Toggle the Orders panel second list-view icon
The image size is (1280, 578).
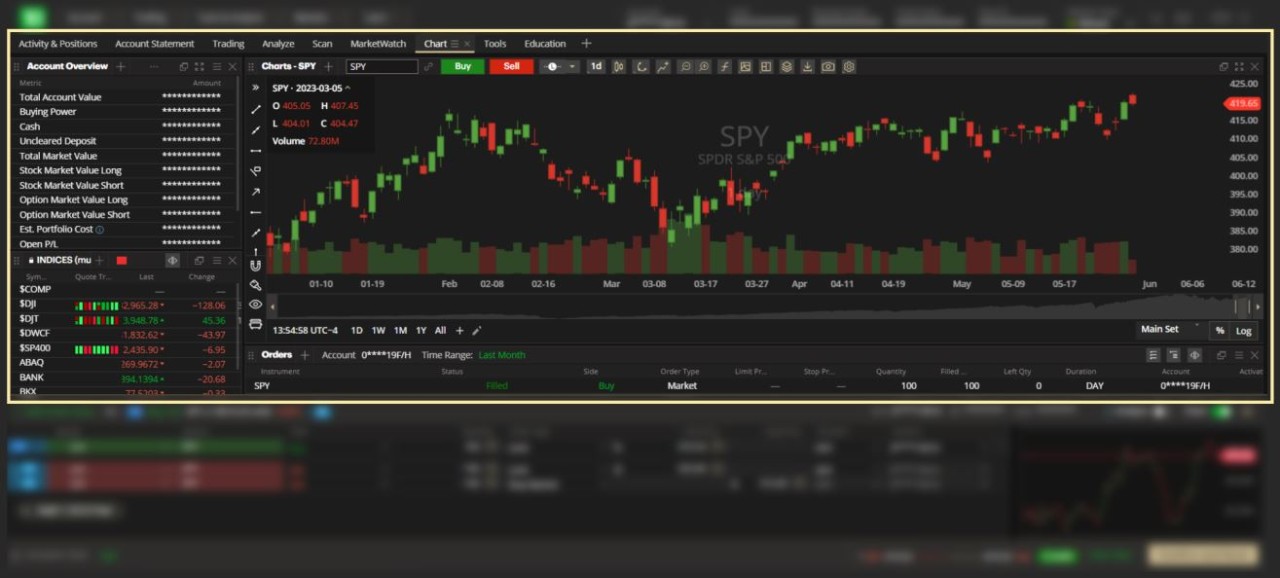1173,355
